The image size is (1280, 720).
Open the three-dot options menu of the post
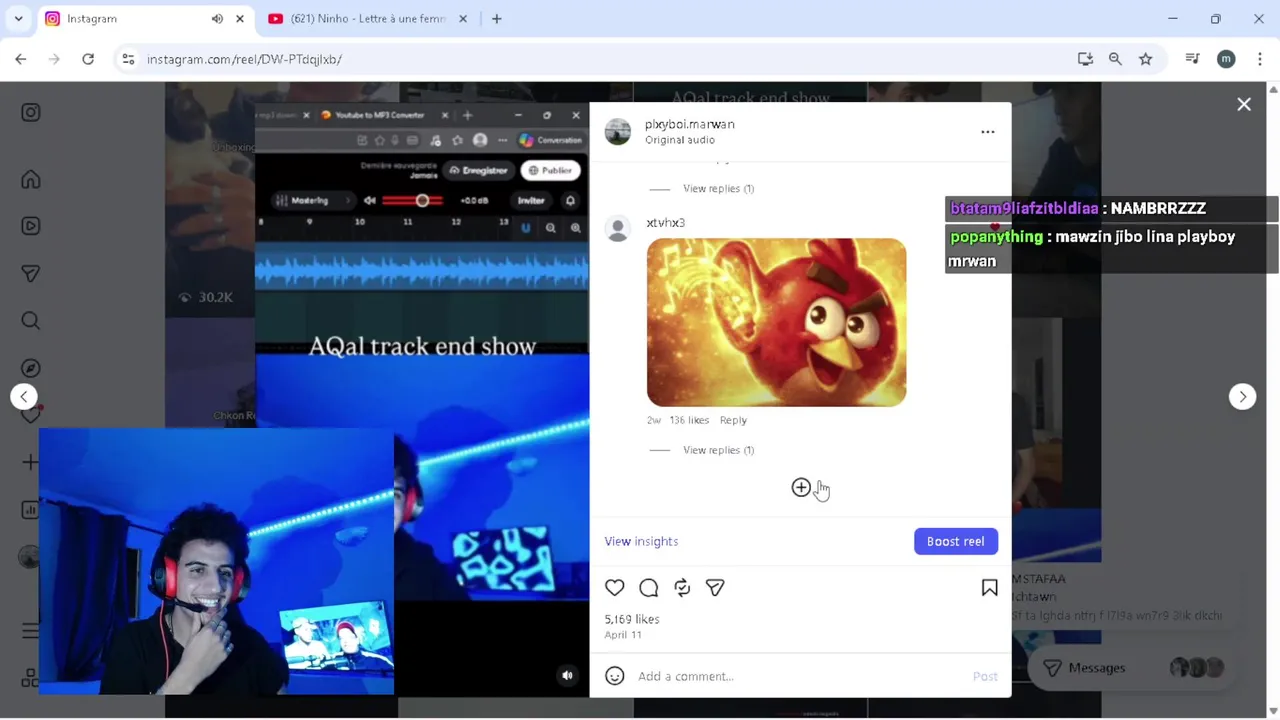[x=988, y=132]
